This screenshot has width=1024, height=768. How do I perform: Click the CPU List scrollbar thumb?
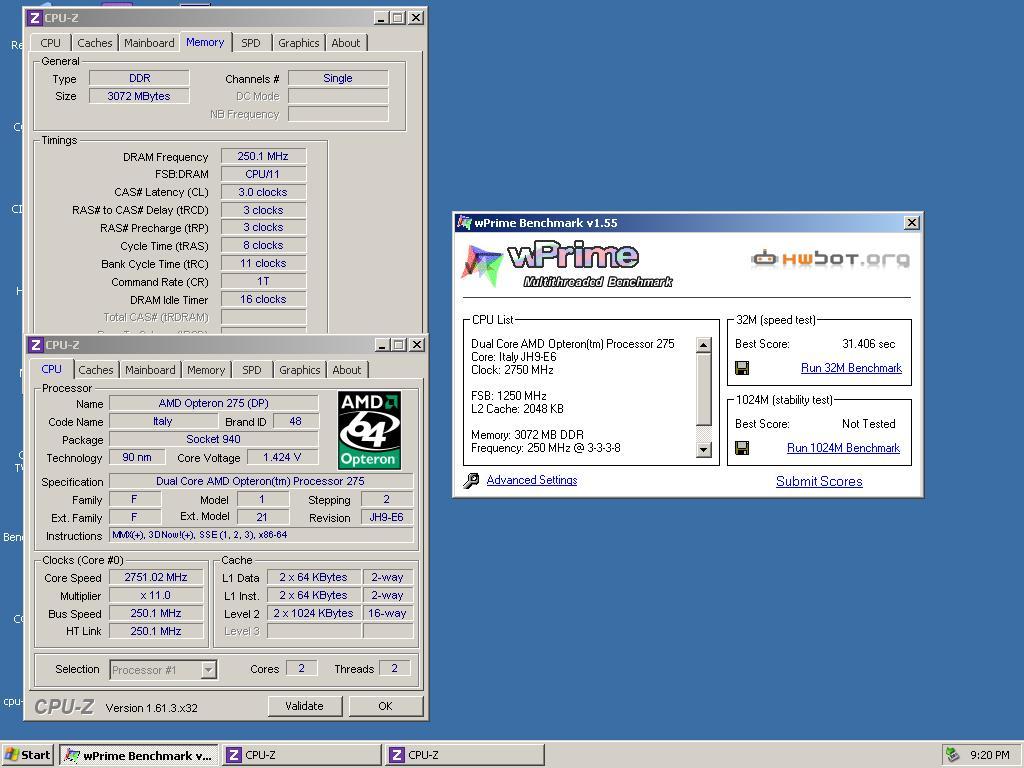703,389
